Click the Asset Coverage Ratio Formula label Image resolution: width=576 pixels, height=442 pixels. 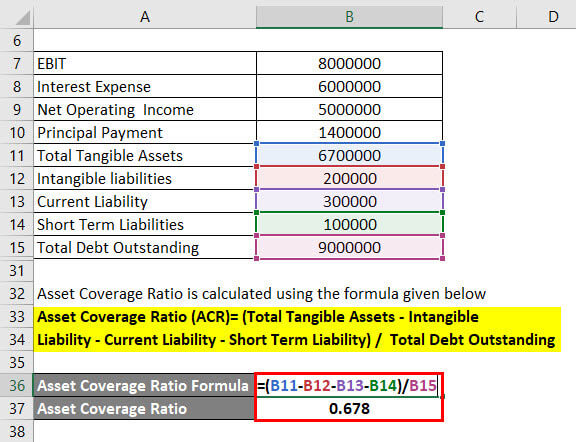(143, 386)
